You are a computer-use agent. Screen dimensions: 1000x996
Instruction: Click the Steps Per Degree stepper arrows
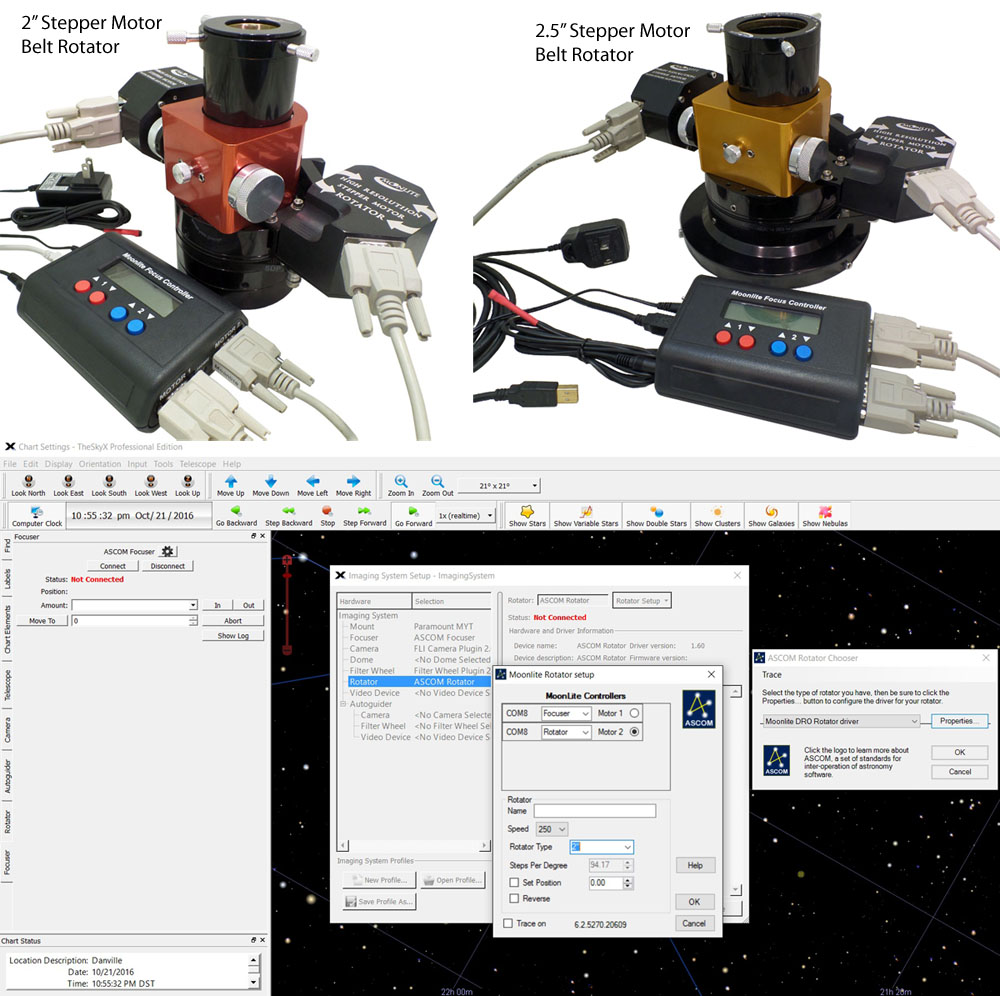pyautogui.click(x=628, y=865)
